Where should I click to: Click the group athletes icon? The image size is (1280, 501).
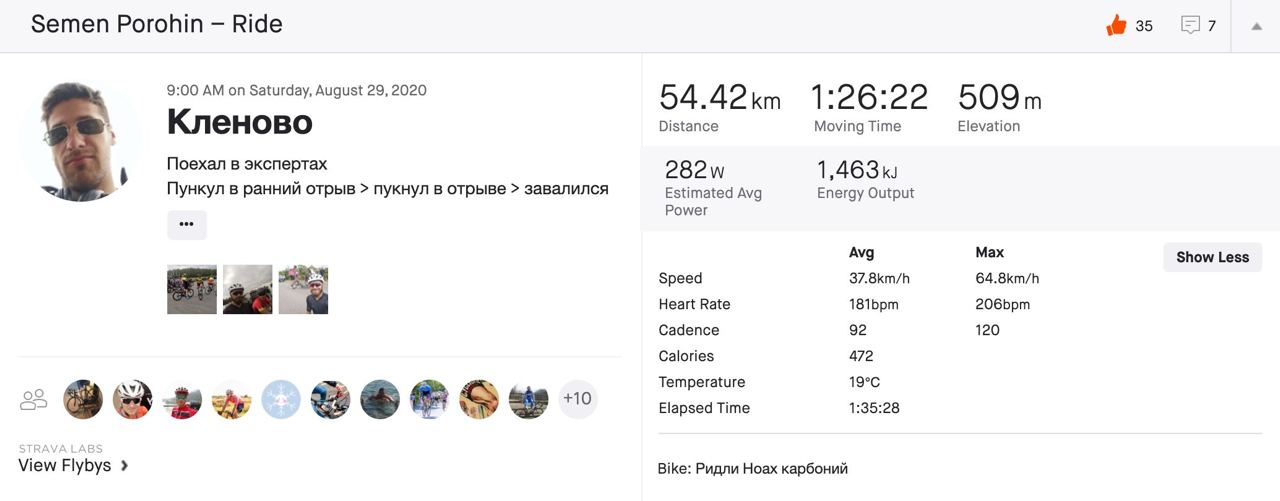click(x=34, y=400)
